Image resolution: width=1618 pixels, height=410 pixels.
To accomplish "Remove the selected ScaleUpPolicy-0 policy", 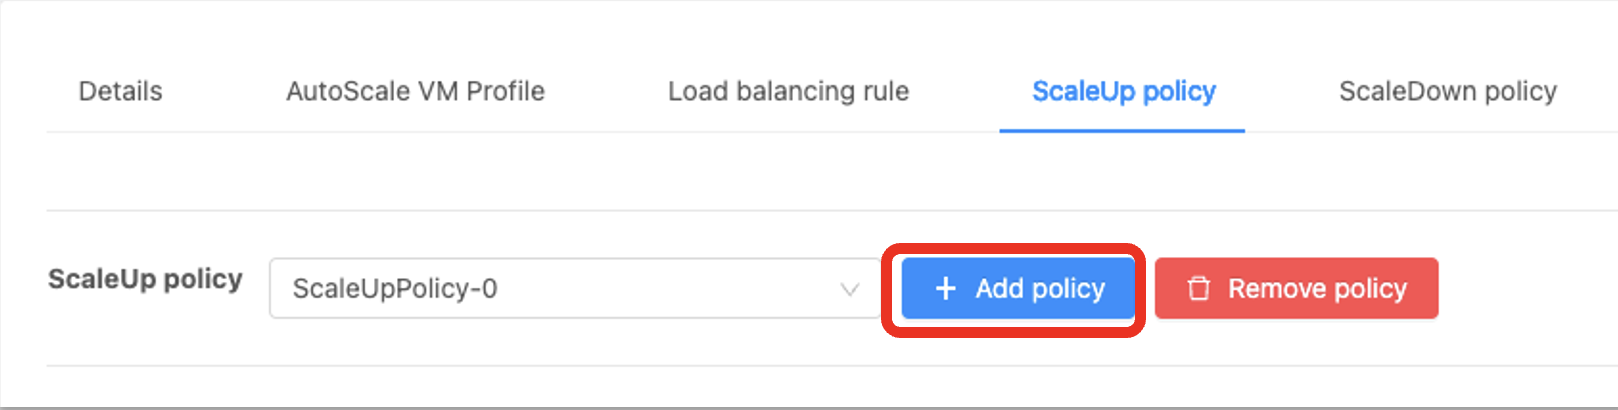I will point(1296,288).
